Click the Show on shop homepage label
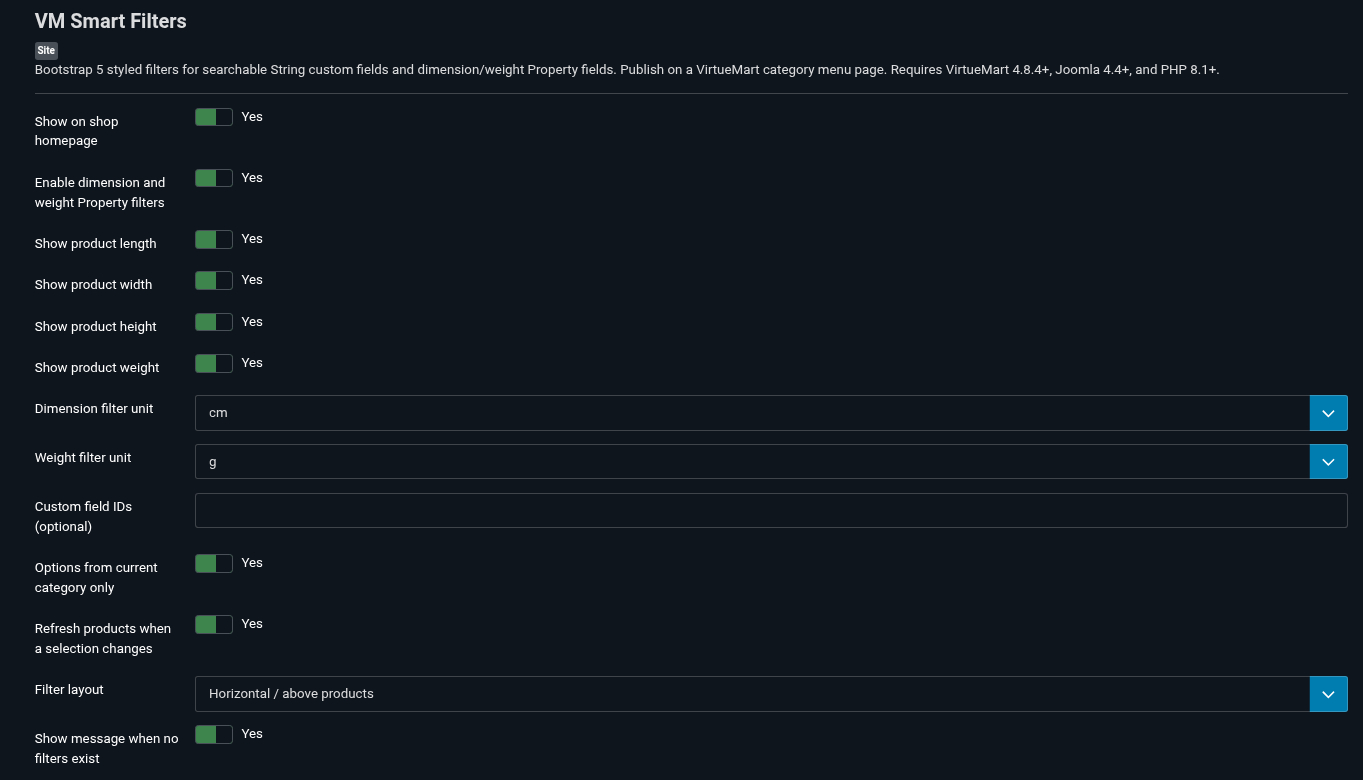This screenshot has width=1363, height=780. click(76, 131)
